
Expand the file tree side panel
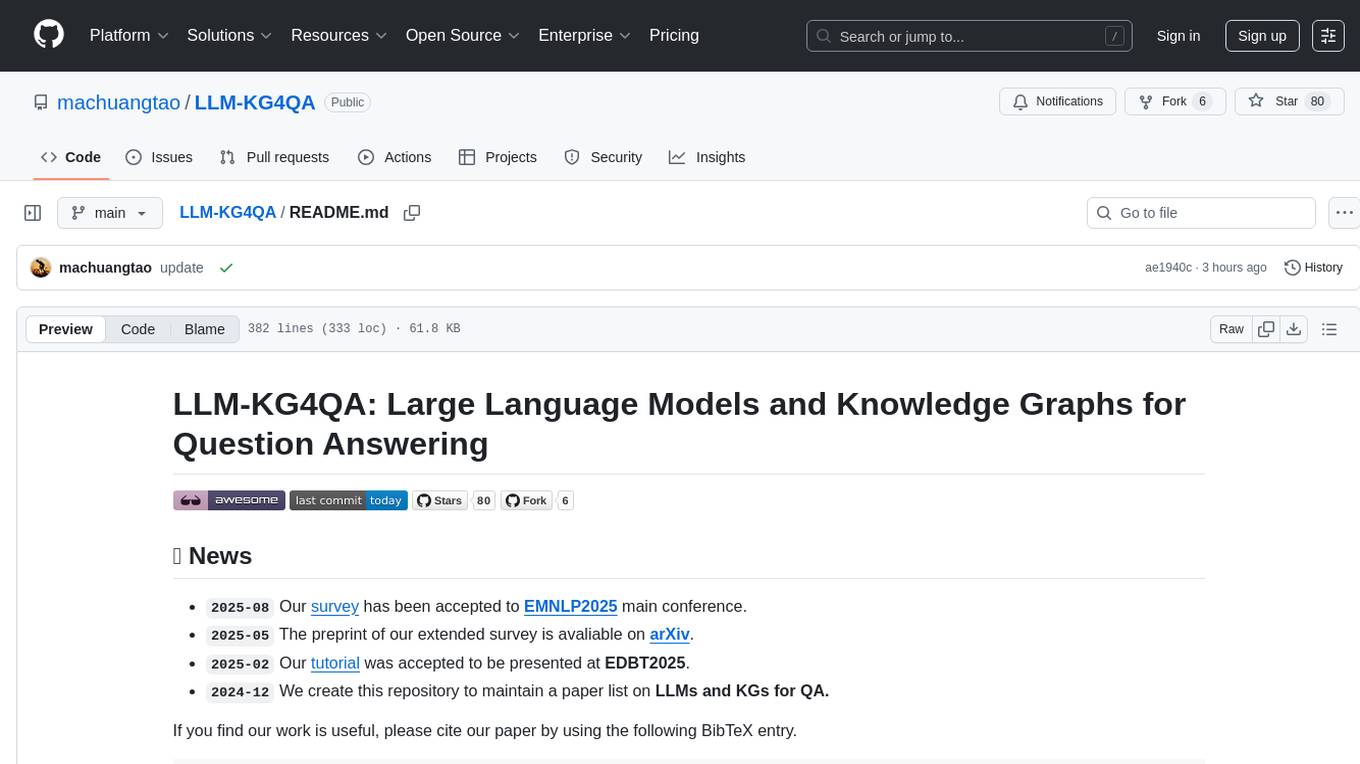coord(33,213)
